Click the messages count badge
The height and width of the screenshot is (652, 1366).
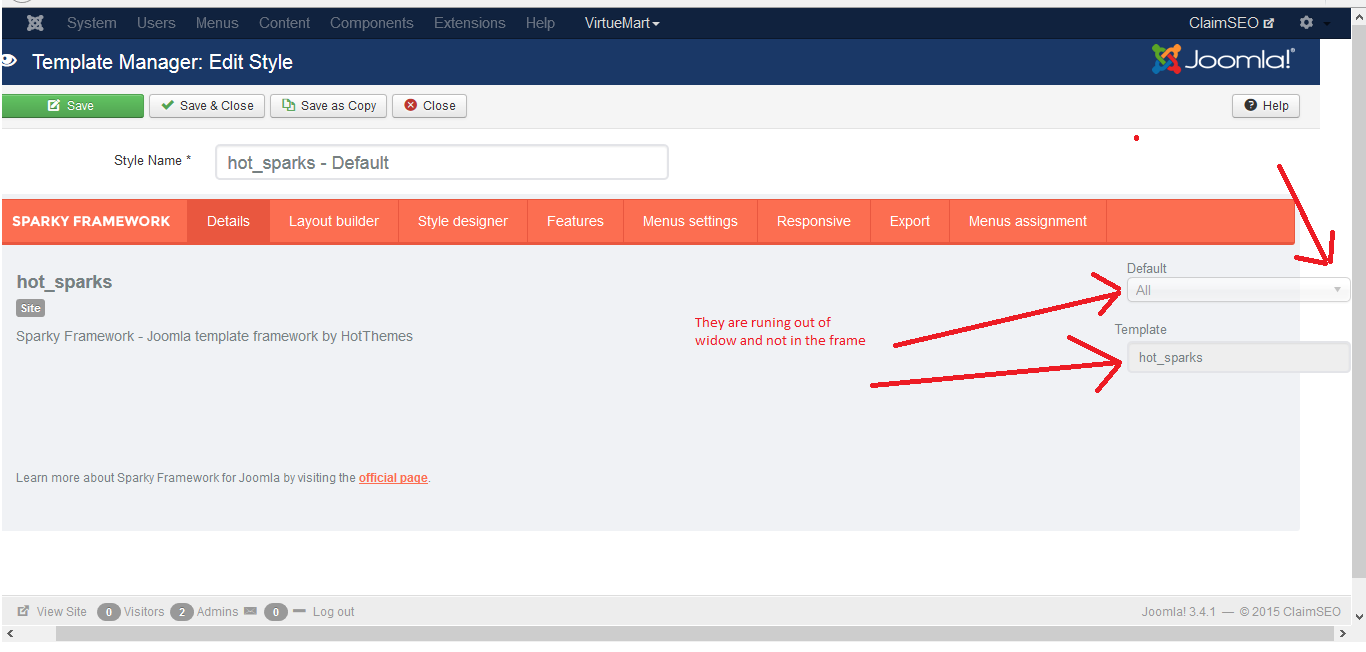click(276, 612)
